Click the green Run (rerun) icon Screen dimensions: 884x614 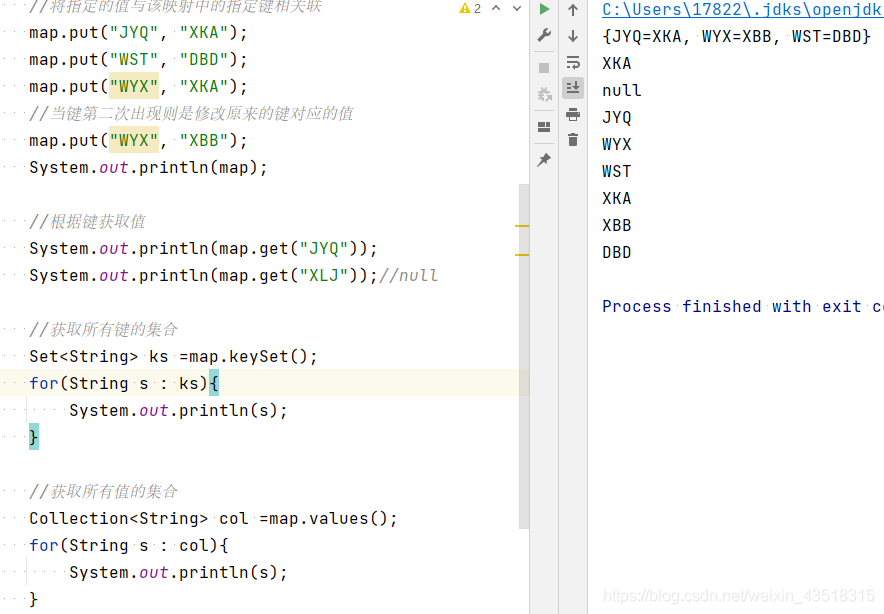[x=544, y=9]
